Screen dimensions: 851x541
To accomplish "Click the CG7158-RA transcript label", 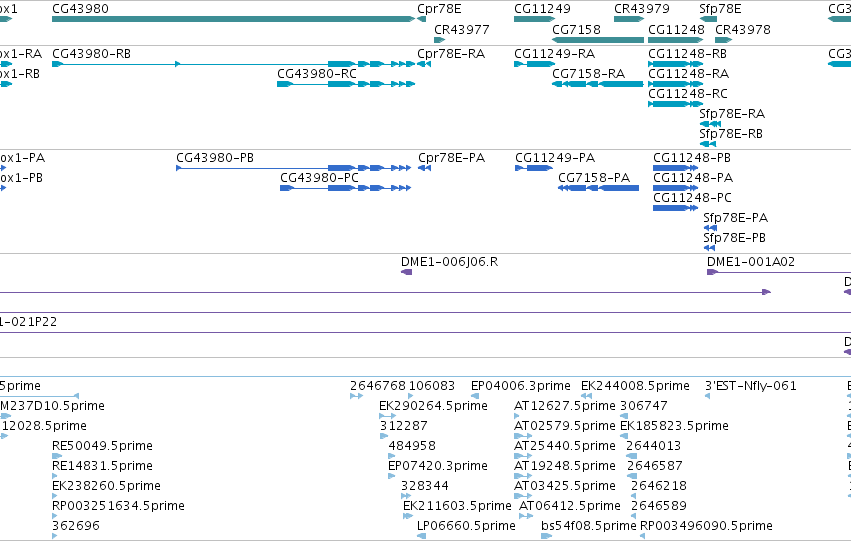I will pos(588,73).
